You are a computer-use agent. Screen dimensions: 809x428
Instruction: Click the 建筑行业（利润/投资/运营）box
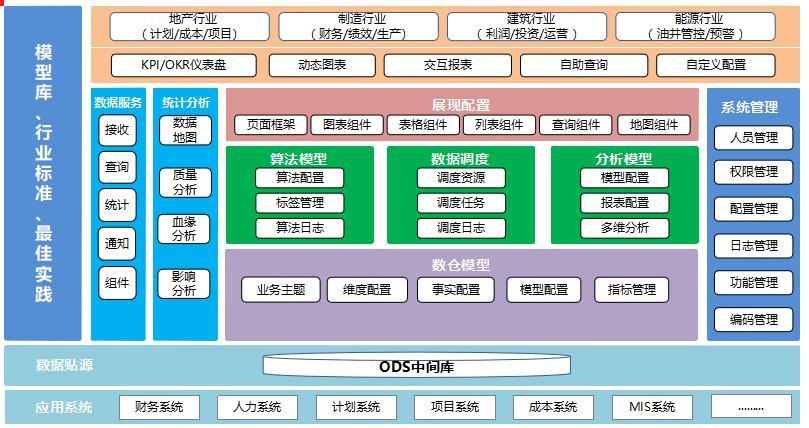(527, 26)
